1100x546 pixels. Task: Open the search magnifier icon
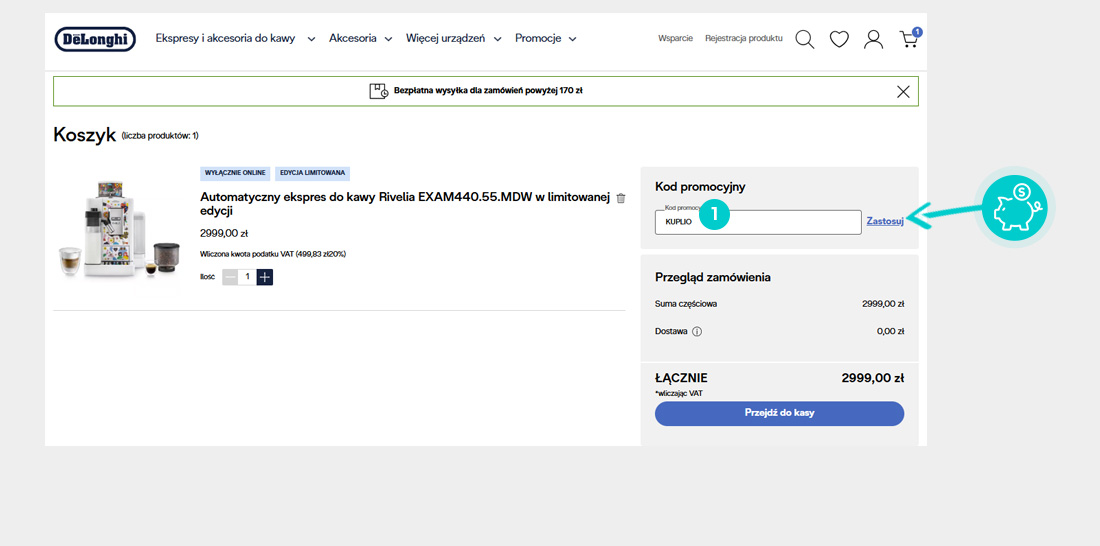pyautogui.click(x=804, y=39)
